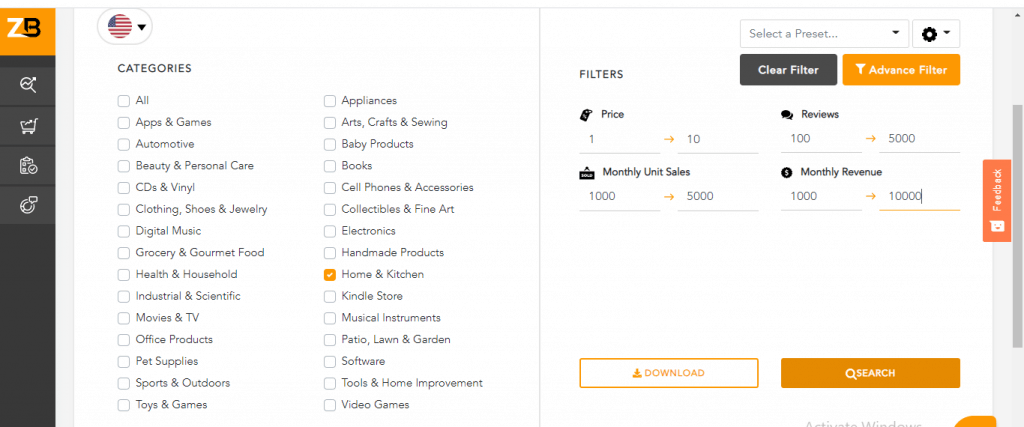
Task: Click the US flag marketplace icon
Action: pyautogui.click(x=120, y=27)
